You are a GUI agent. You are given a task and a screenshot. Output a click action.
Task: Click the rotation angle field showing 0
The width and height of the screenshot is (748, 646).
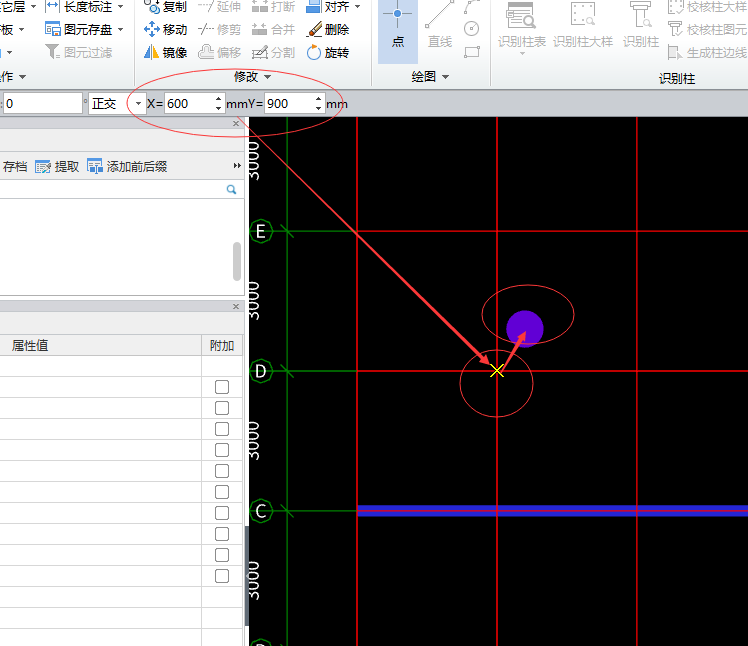tap(43, 104)
